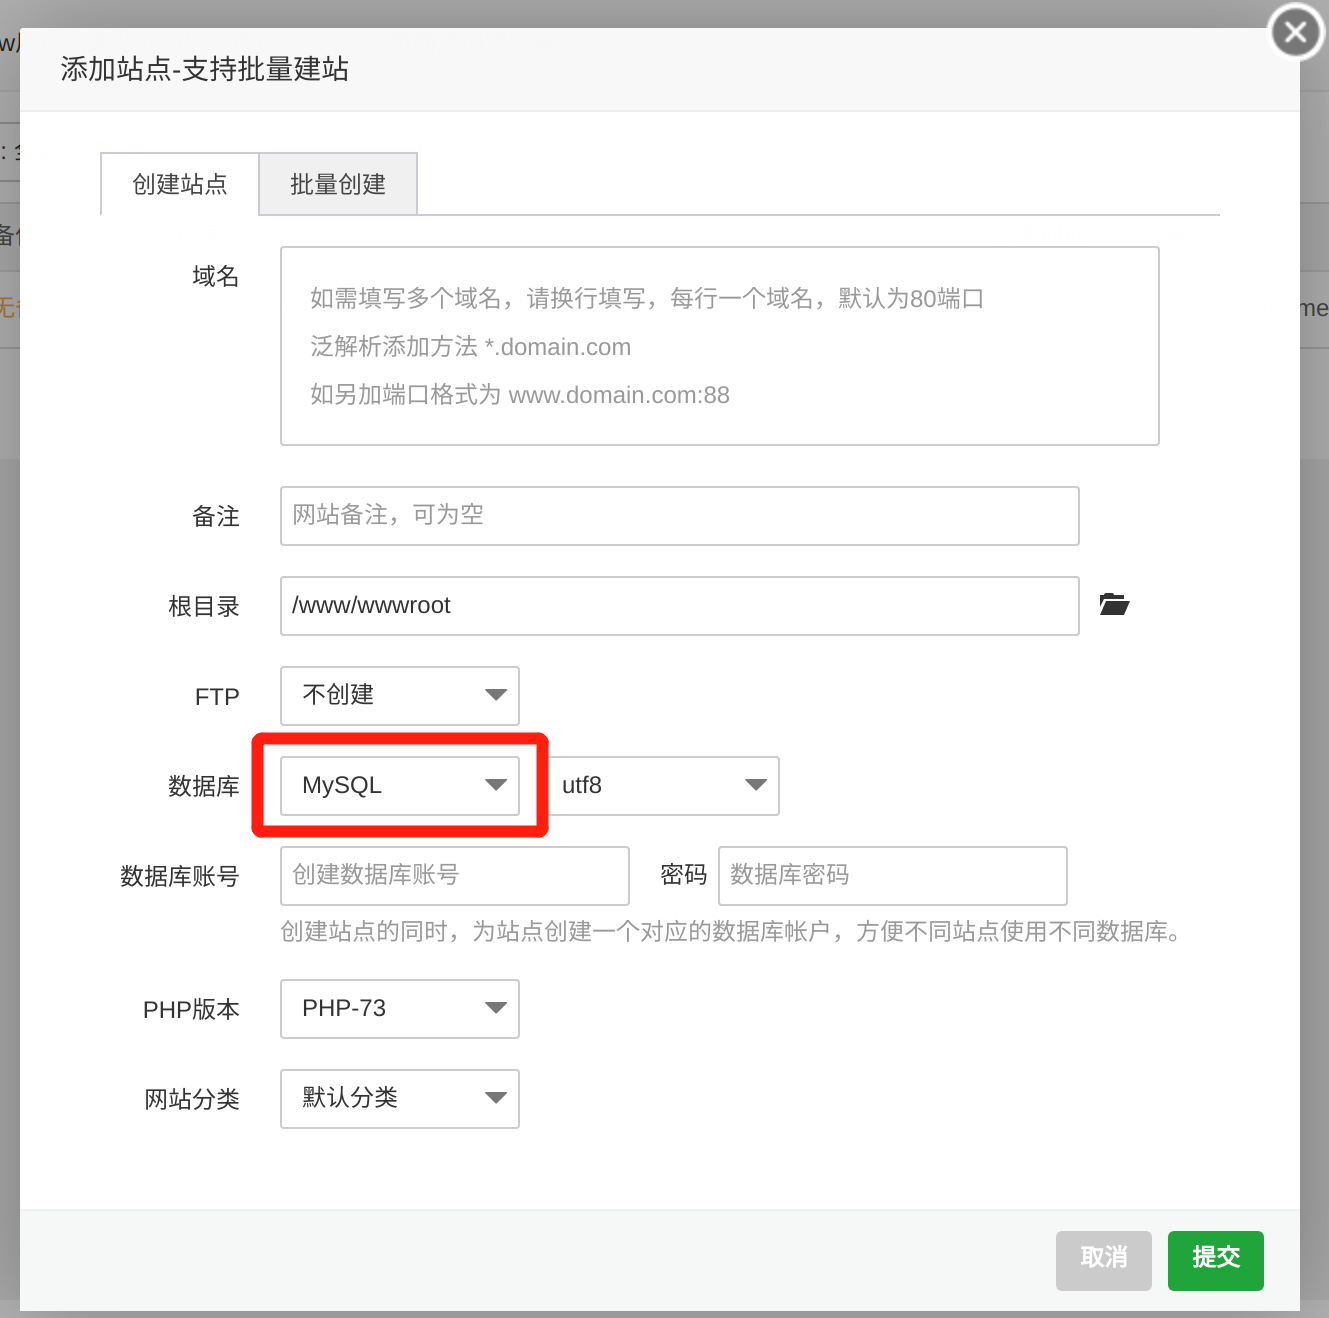This screenshot has height=1318, width=1329.
Task: Switch to the 创建站点 tab
Action: (x=180, y=184)
